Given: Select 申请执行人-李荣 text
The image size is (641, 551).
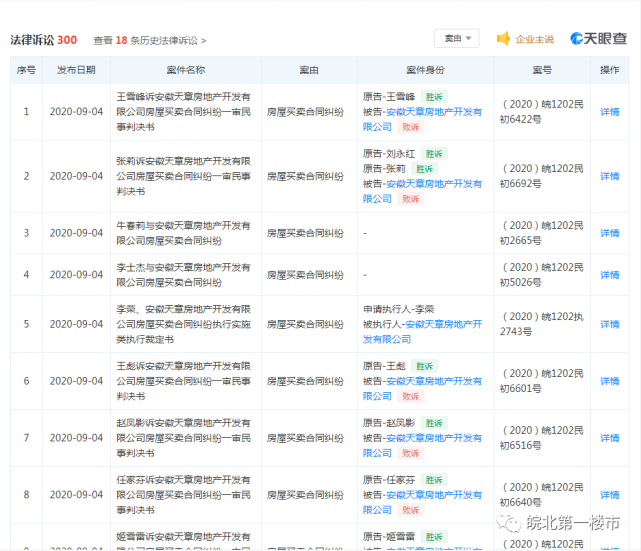Looking at the screenshot, I should 399,309.
